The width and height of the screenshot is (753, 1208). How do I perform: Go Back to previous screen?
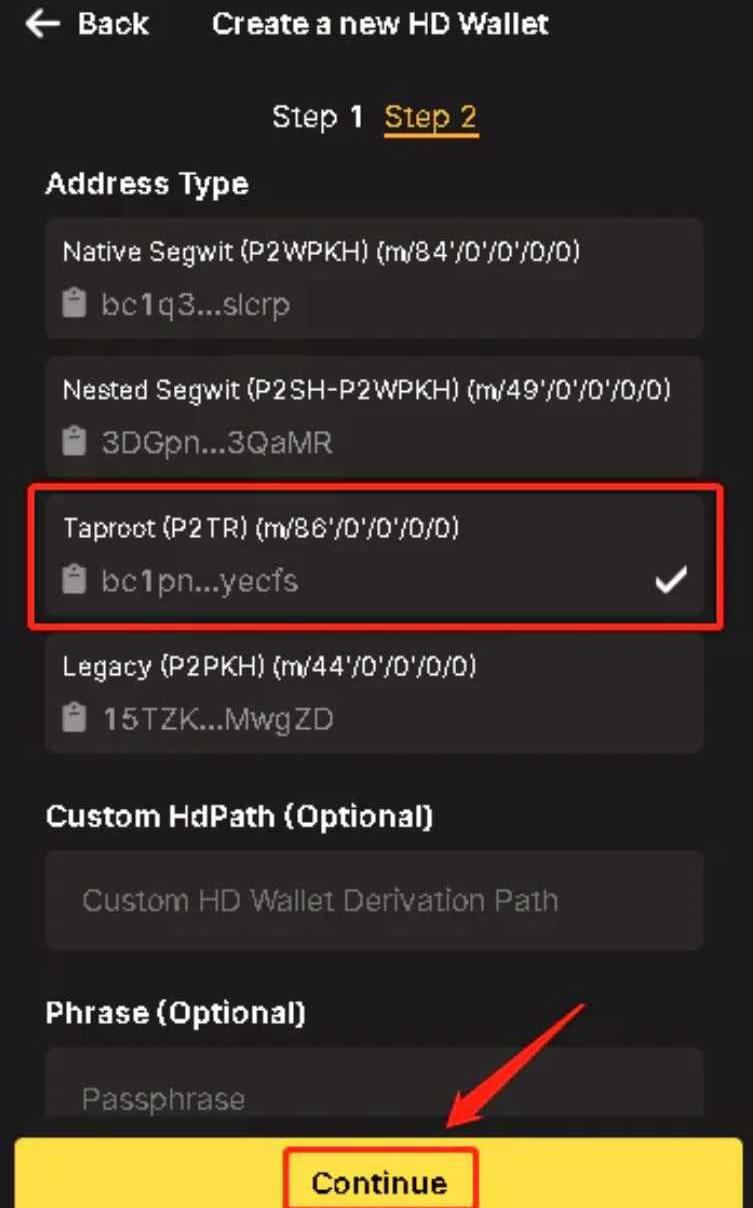click(110, 24)
